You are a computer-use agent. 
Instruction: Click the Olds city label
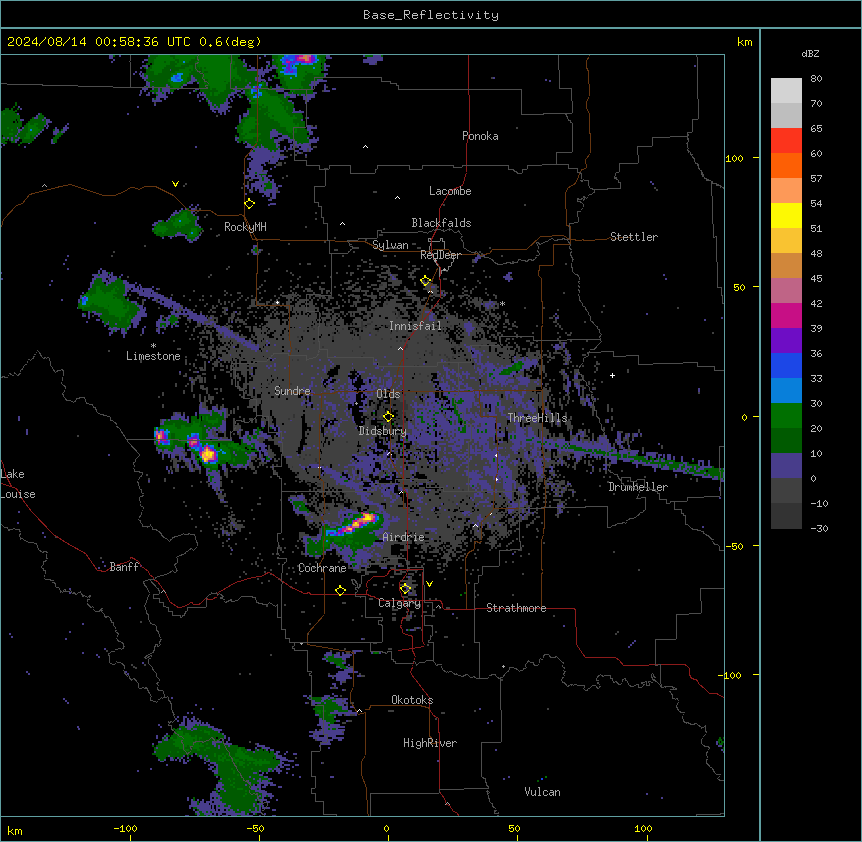click(388, 394)
